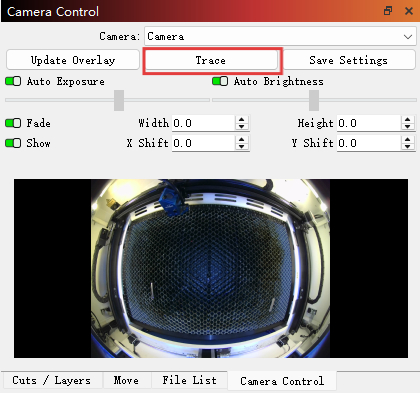Viewport: 420px width, 393px height.
Task: Switch to the Move tab
Action: 126,380
